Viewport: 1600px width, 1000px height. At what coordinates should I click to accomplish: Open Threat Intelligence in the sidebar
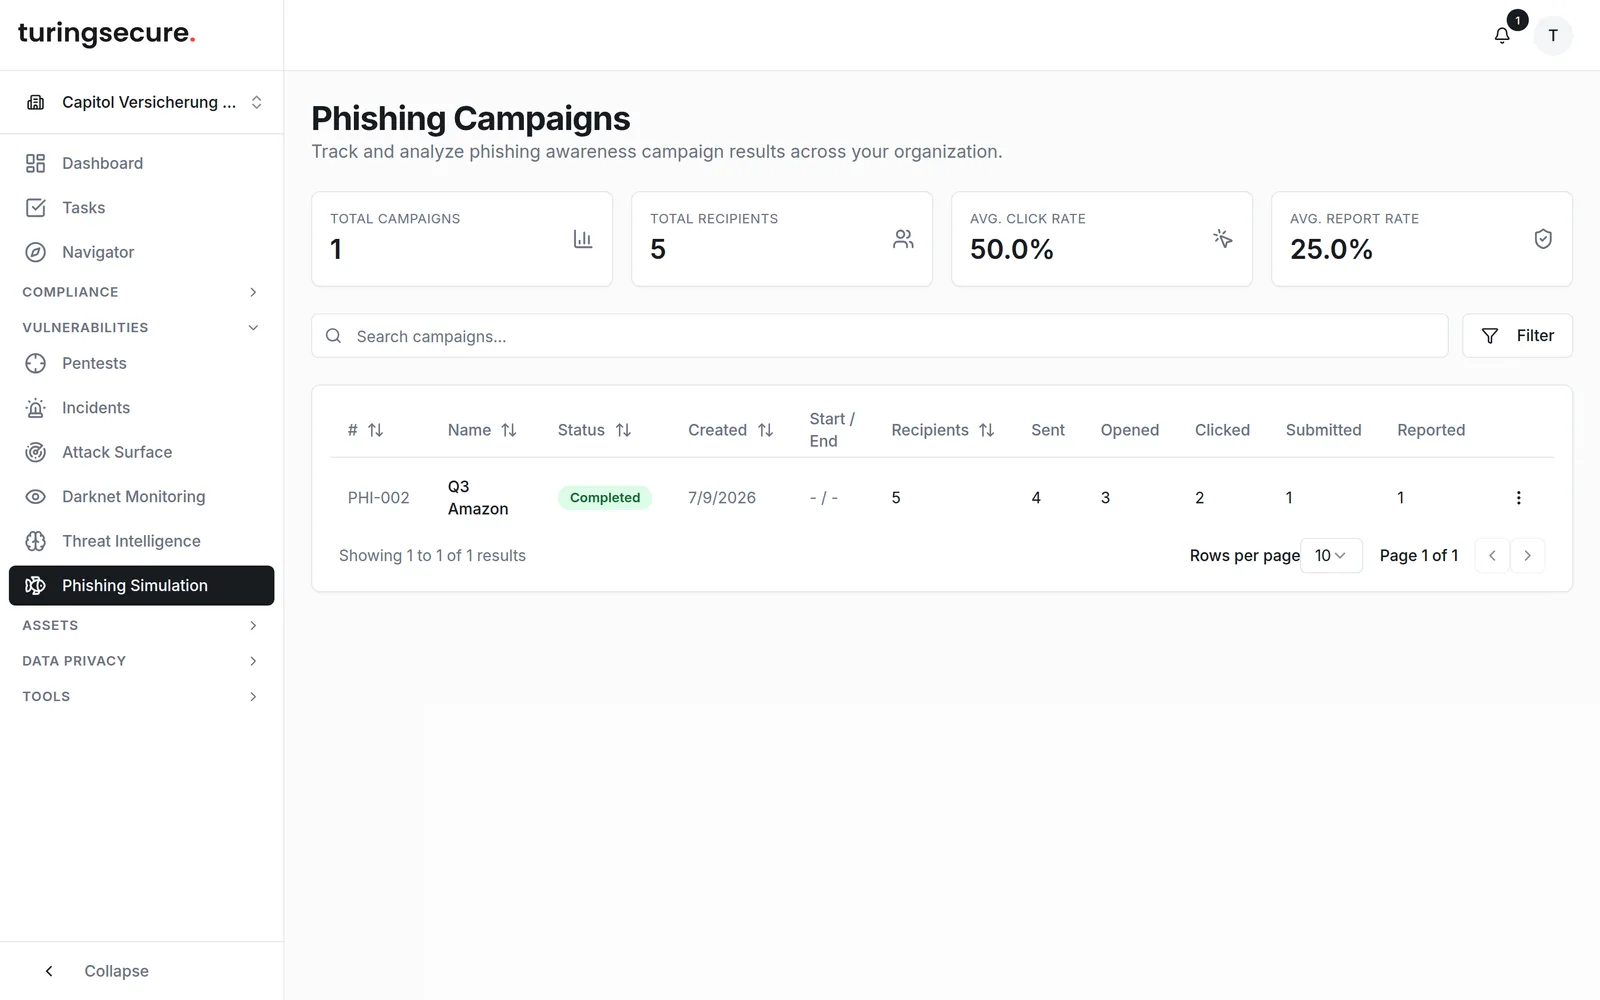coord(142,541)
